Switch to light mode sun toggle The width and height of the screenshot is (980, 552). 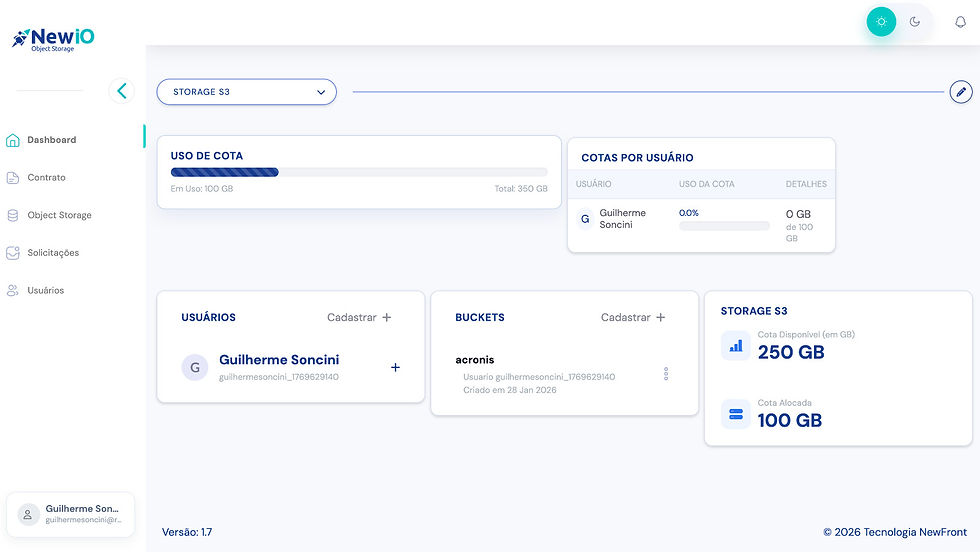(881, 22)
